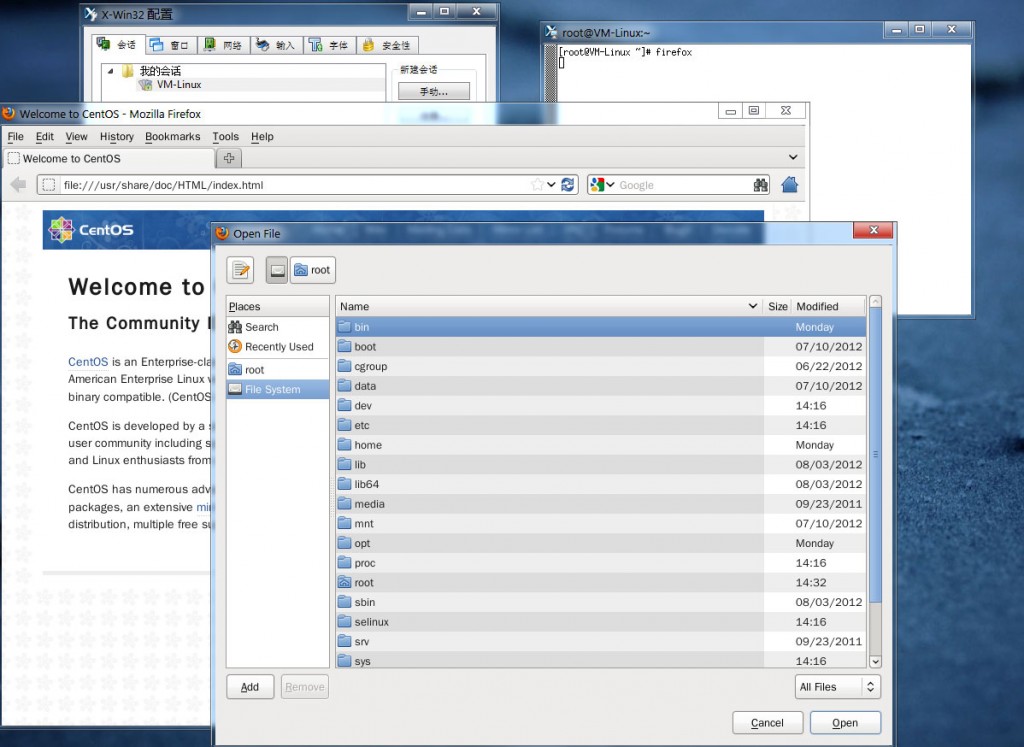Screen dimensions: 1024x747
Task: Click Firefox back arrow button
Action: pyautogui.click(x=18, y=185)
